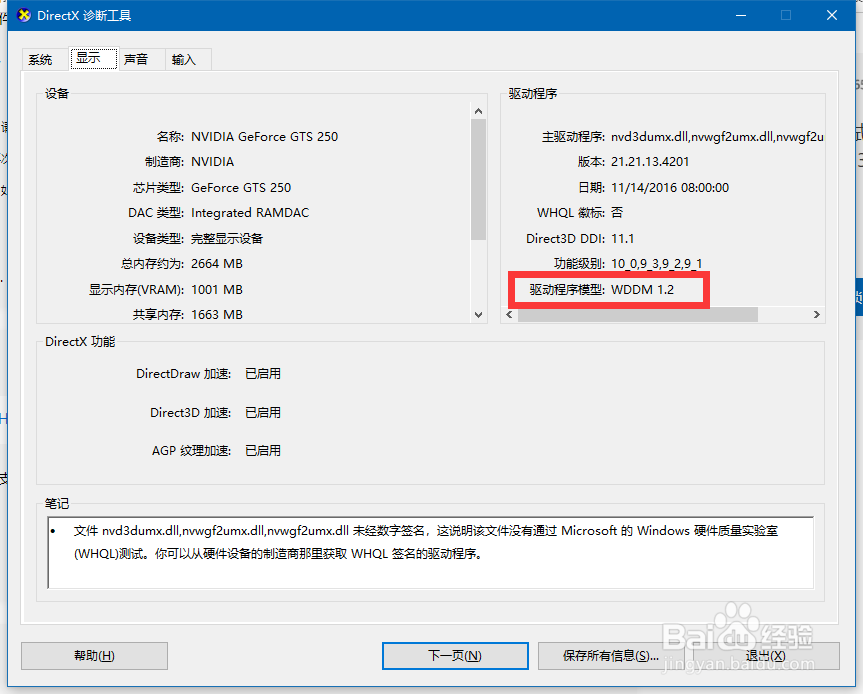The image size is (863, 694).
Task: Click the shared memory value 1663 MB
Action: 216,315
